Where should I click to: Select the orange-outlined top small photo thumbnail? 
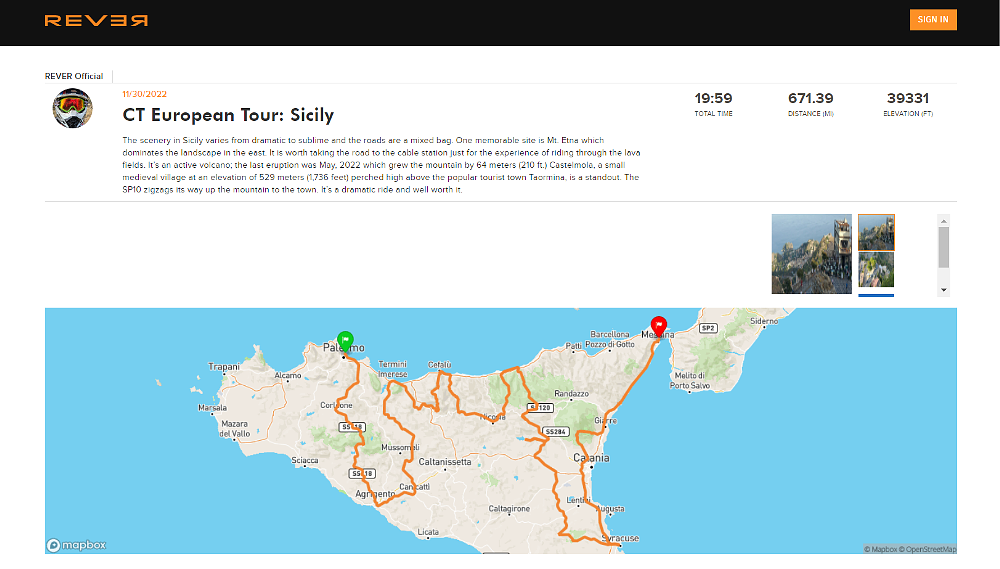(876, 232)
